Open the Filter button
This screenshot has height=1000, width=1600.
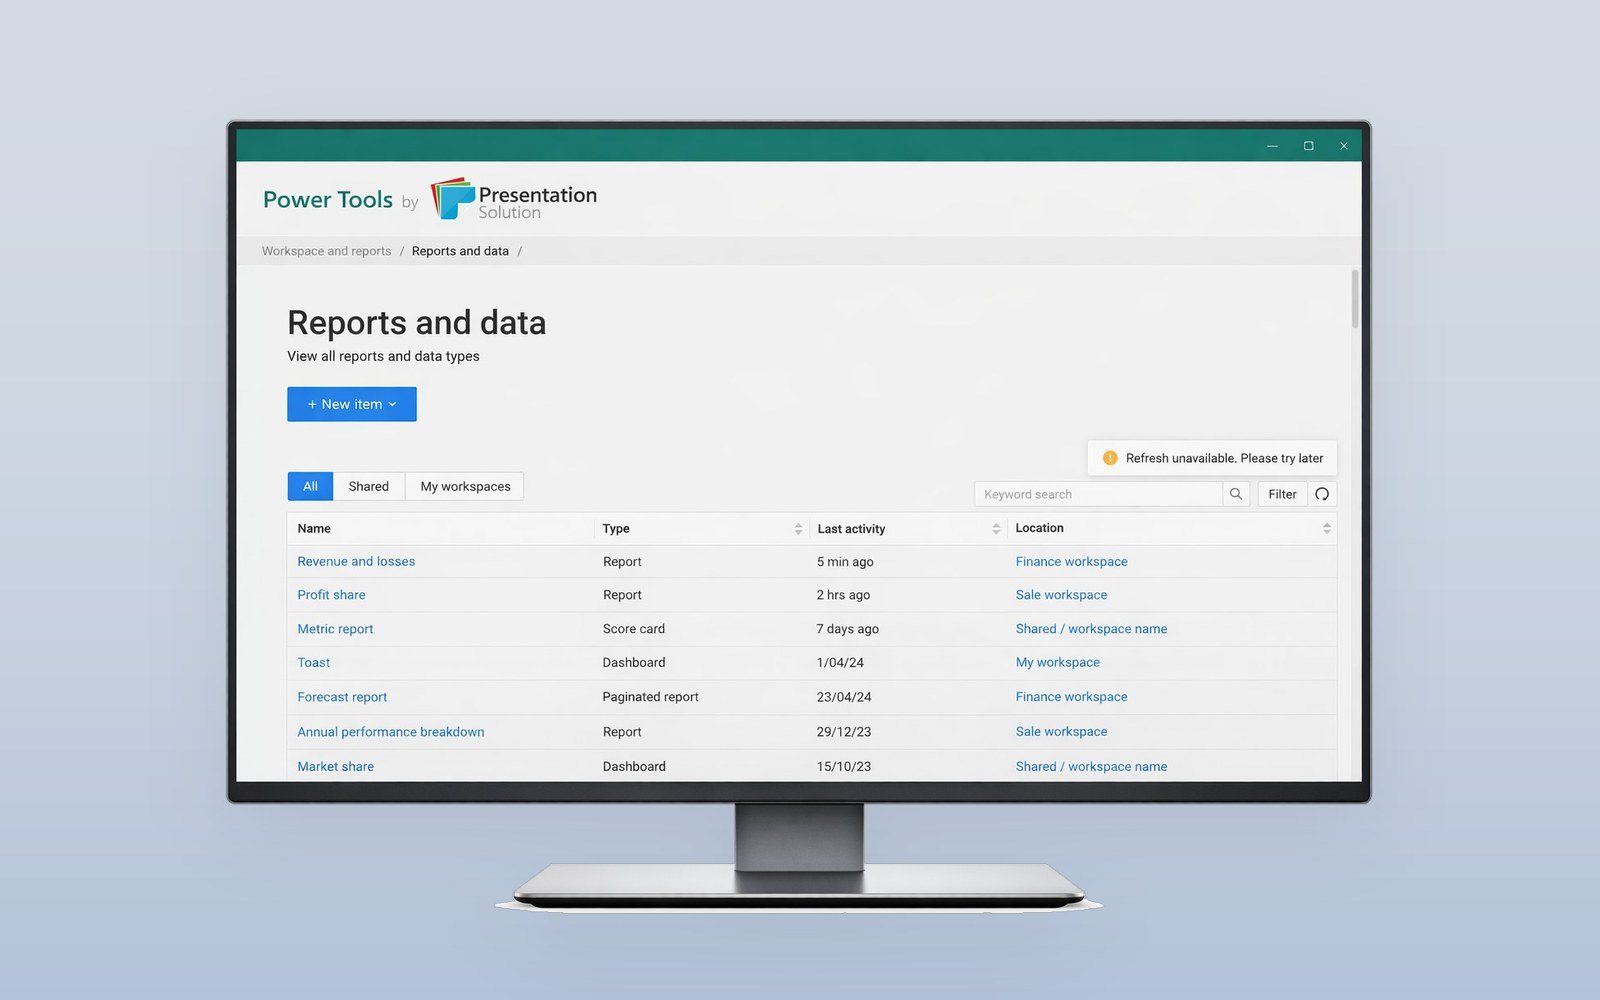point(1282,494)
